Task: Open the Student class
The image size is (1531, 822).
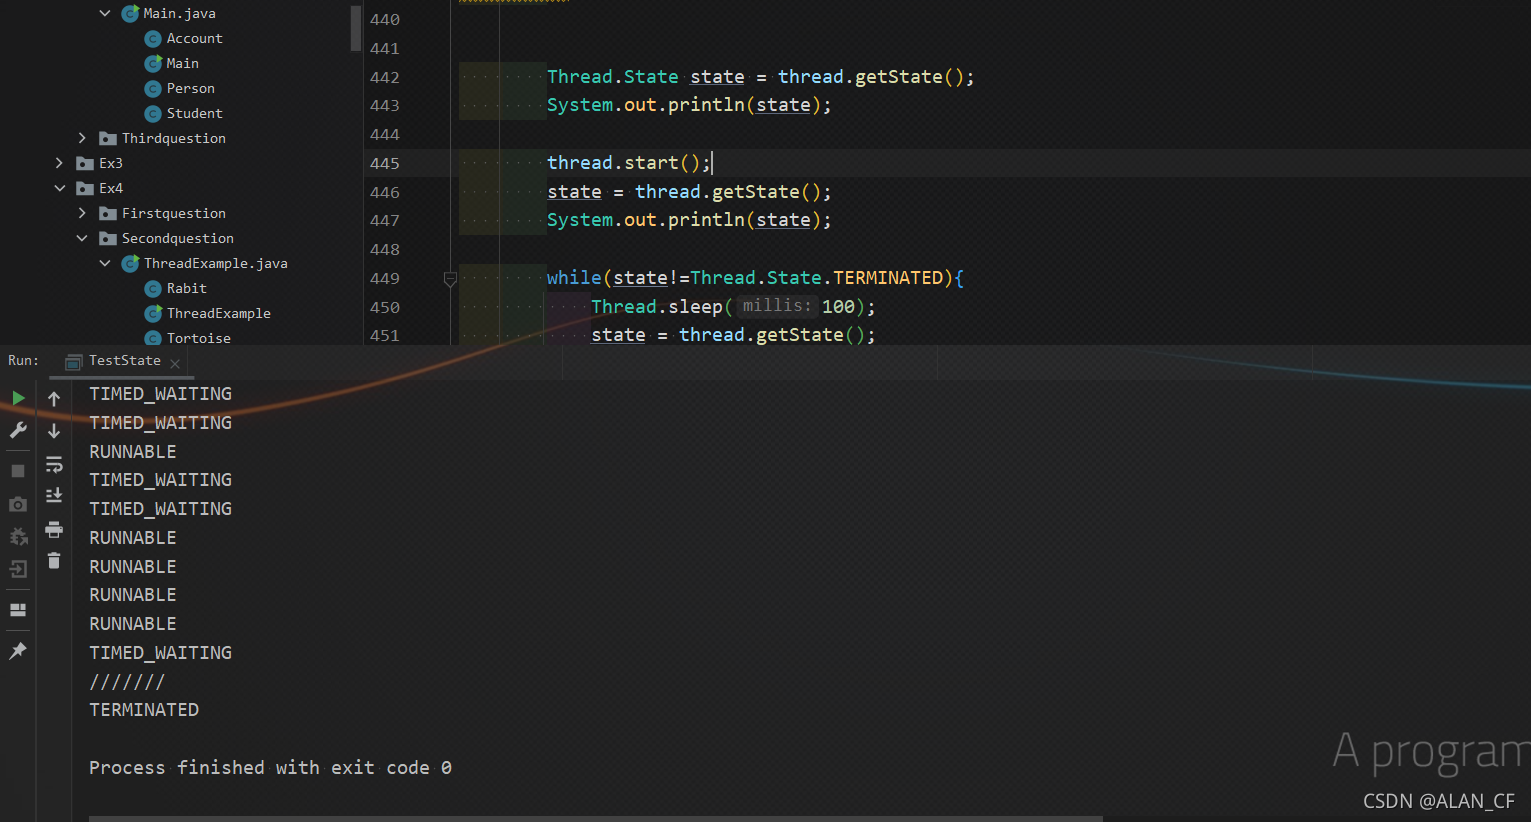Action: [x=194, y=113]
